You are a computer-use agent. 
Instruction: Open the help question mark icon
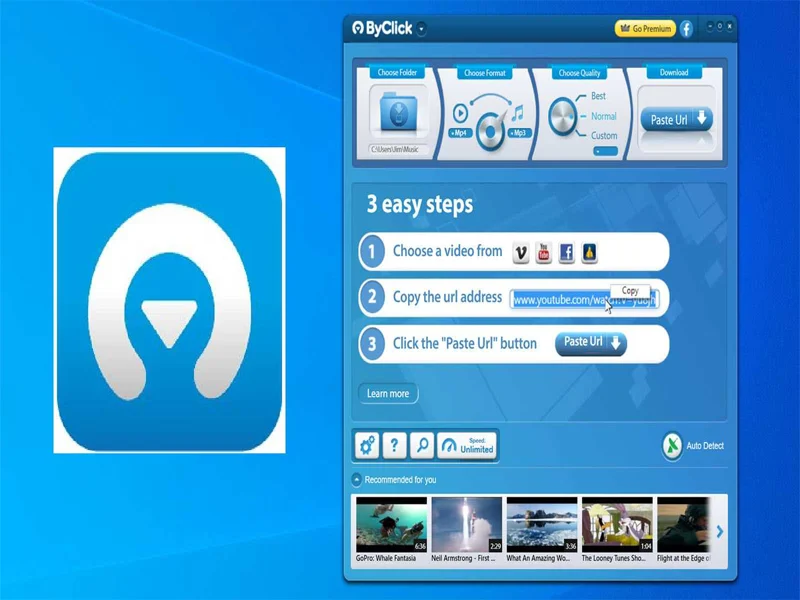[x=395, y=444]
